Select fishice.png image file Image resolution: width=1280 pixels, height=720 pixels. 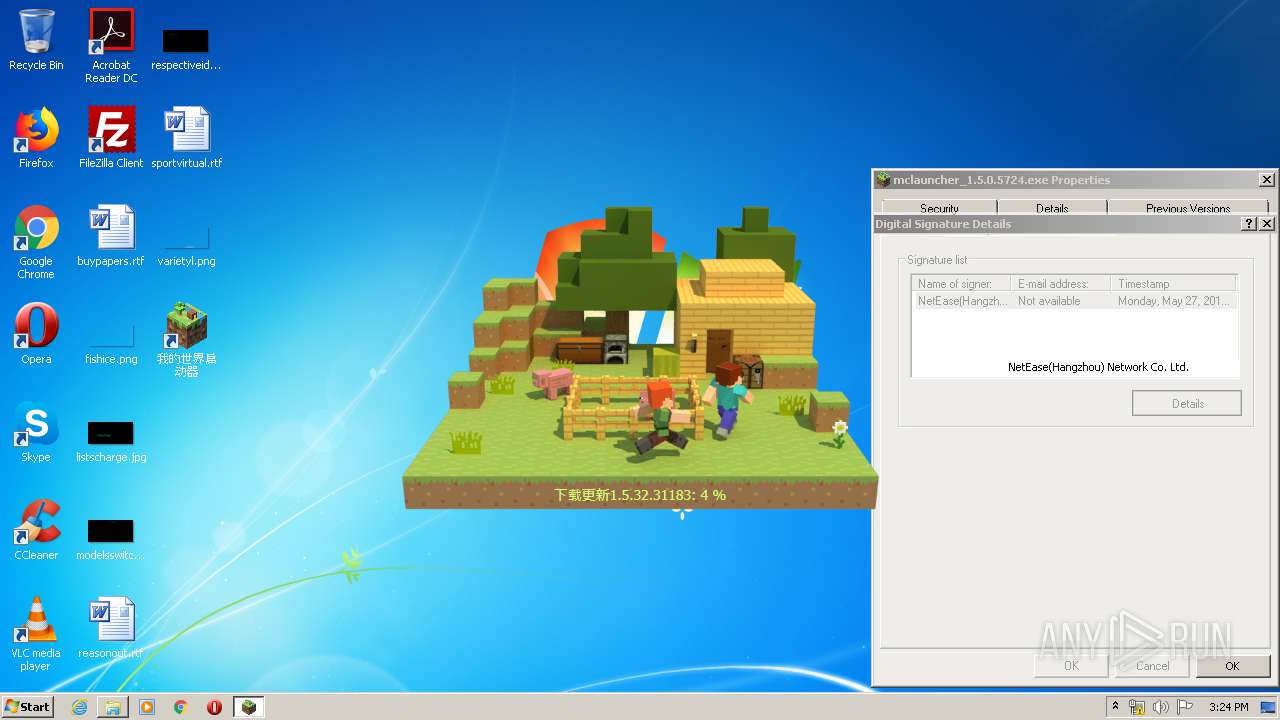click(111, 344)
